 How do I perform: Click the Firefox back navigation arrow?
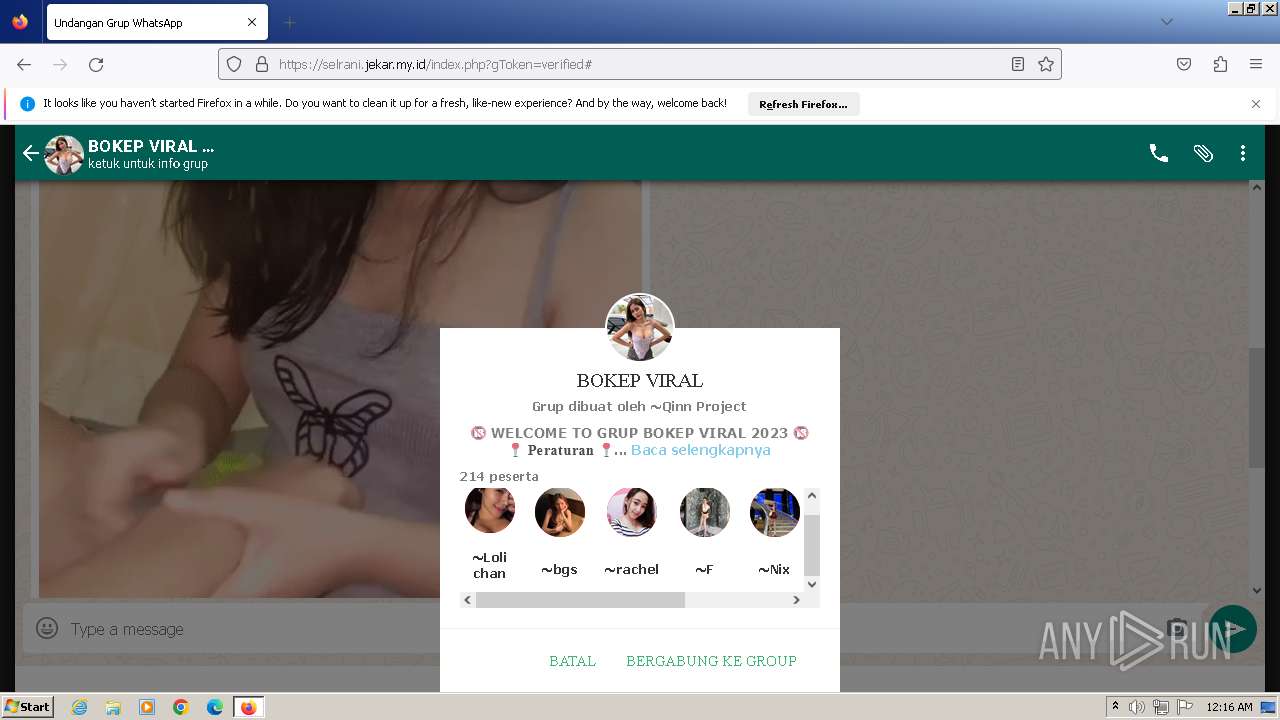[x=24, y=64]
